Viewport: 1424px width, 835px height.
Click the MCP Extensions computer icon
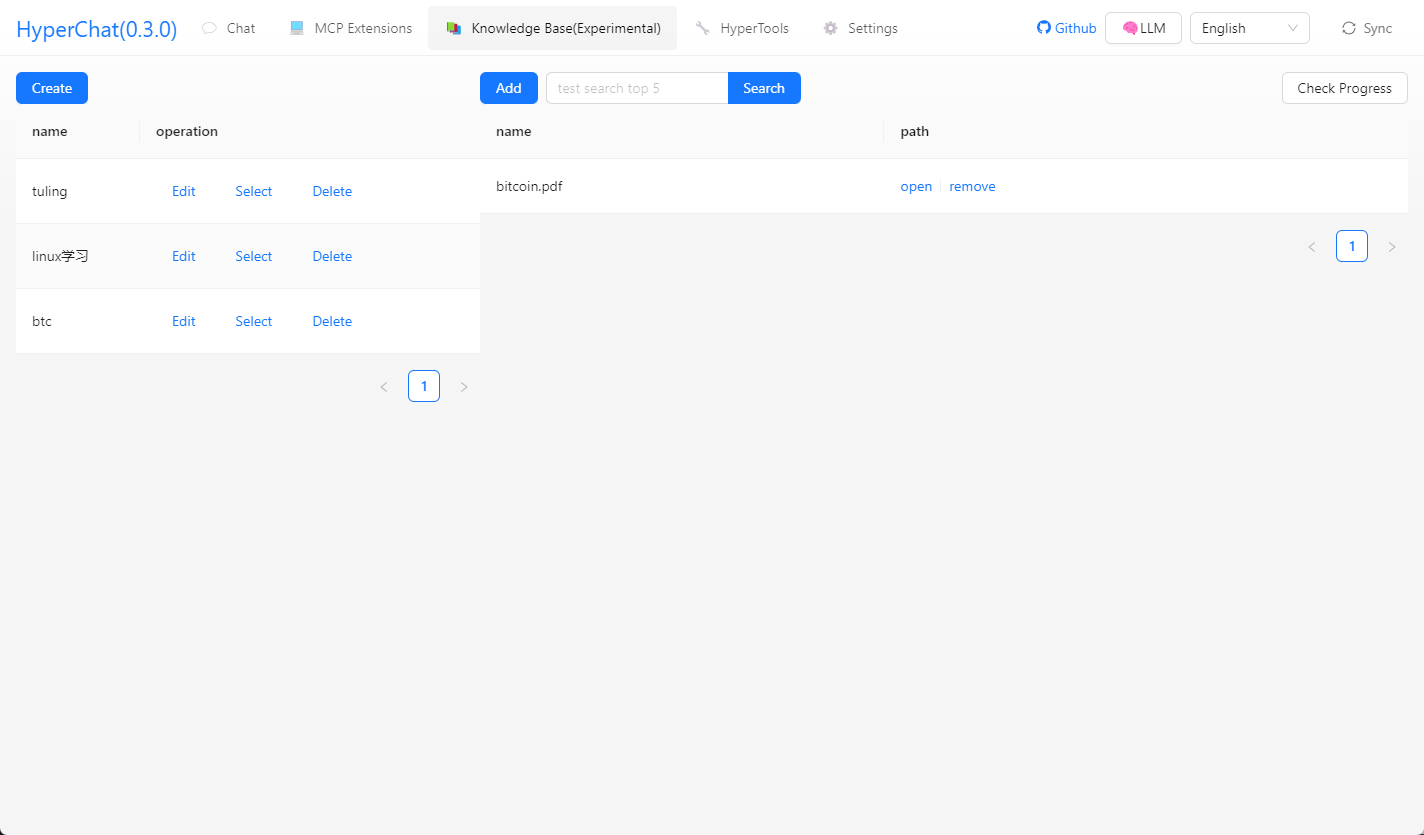click(x=297, y=28)
